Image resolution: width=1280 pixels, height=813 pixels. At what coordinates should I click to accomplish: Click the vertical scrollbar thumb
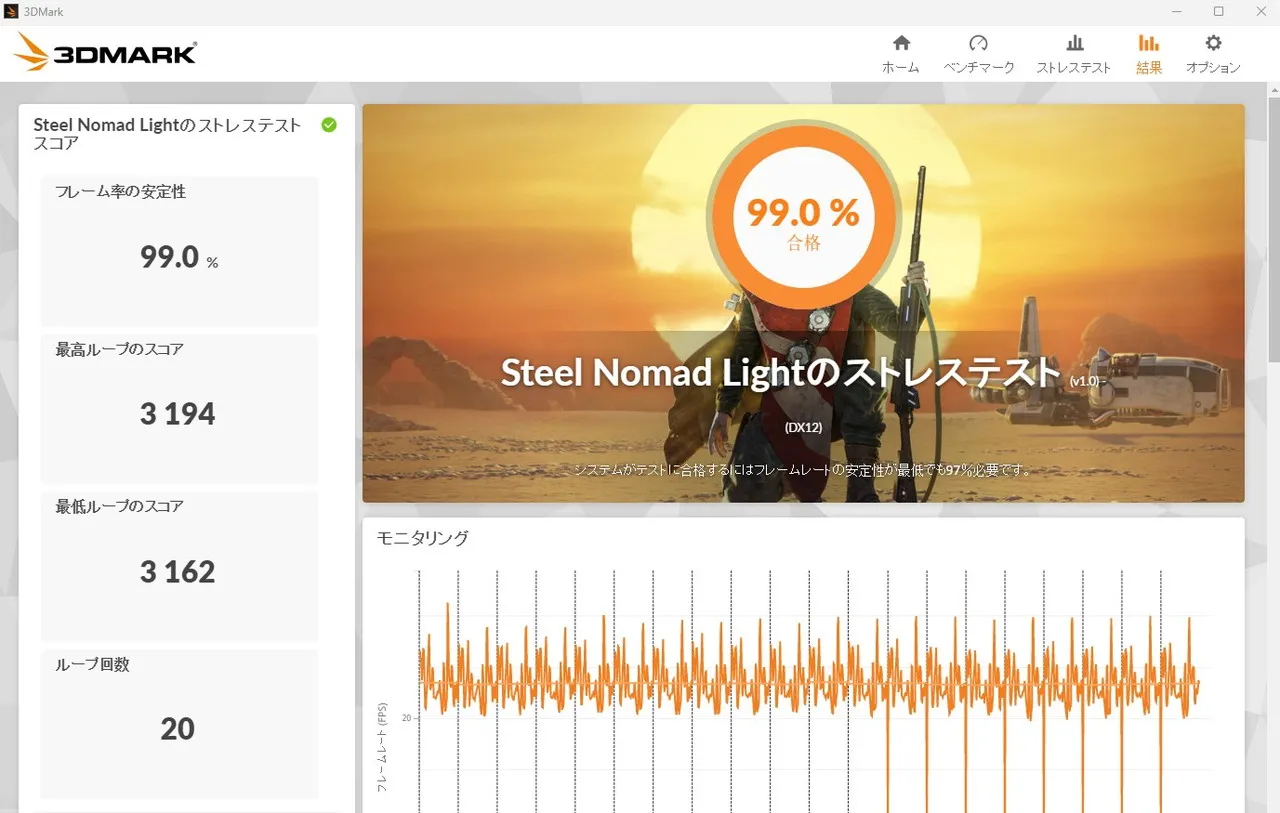point(1273,228)
